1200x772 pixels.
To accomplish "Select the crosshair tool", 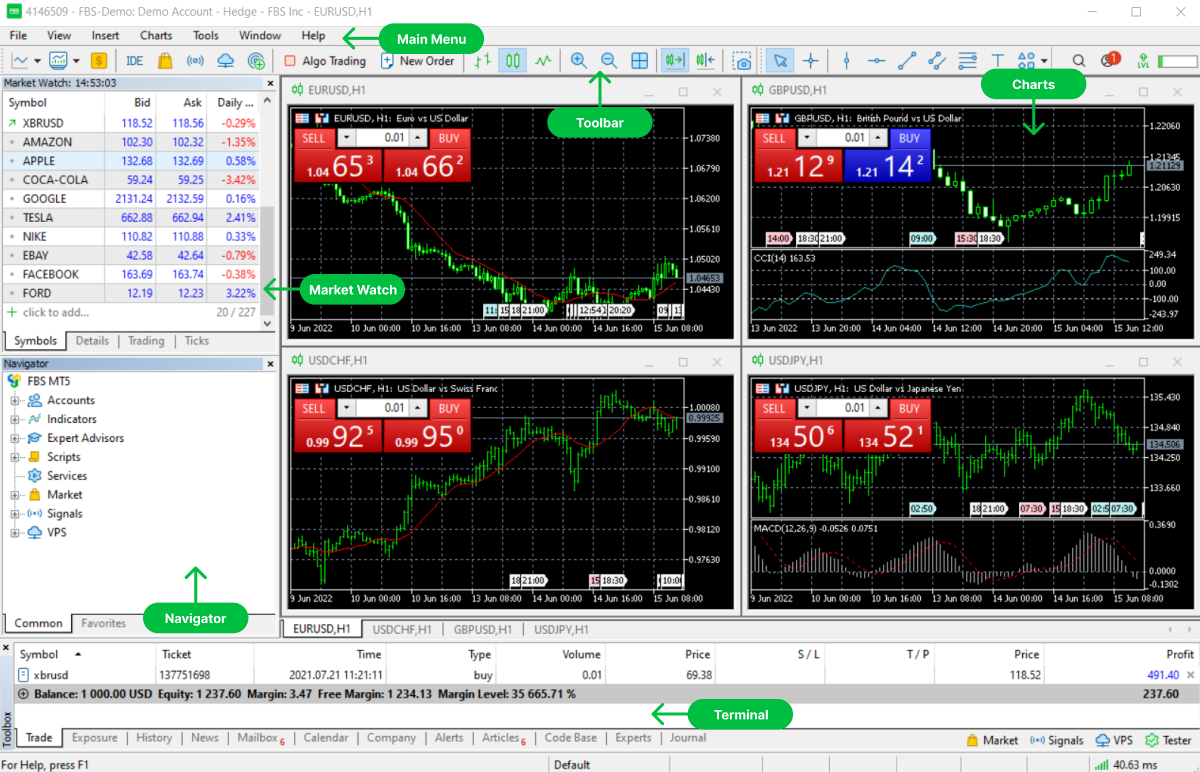I will (811, 61).
